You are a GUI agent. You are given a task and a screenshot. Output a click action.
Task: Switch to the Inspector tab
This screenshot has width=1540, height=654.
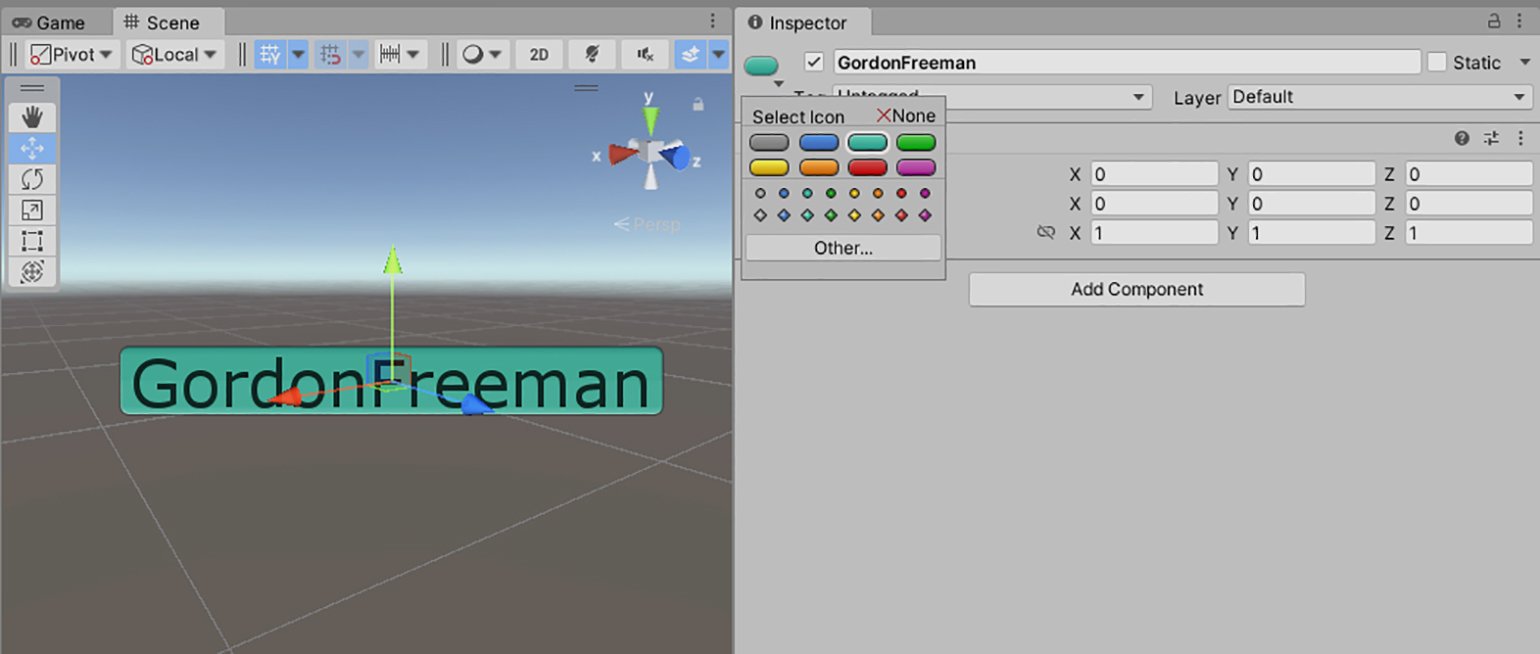pos(798,22)
